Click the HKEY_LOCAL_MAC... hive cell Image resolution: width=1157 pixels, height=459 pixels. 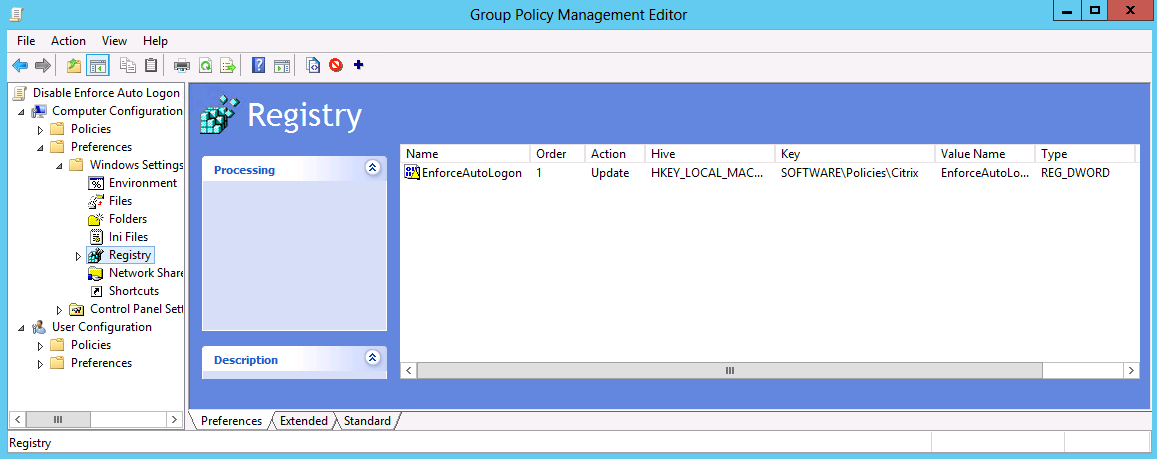708,173
